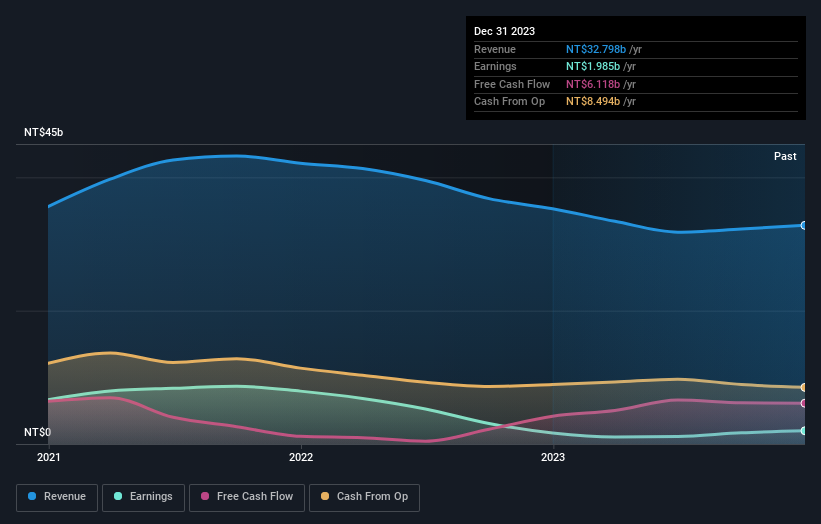Click the Free Cash Flow endpoint marker

click(x=804, y=403)
